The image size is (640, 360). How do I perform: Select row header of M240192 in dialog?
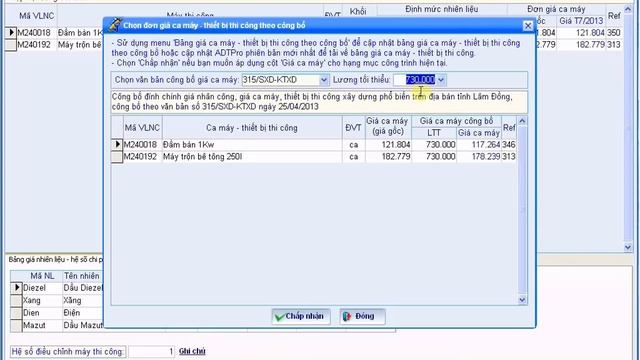tap(117, 157)
